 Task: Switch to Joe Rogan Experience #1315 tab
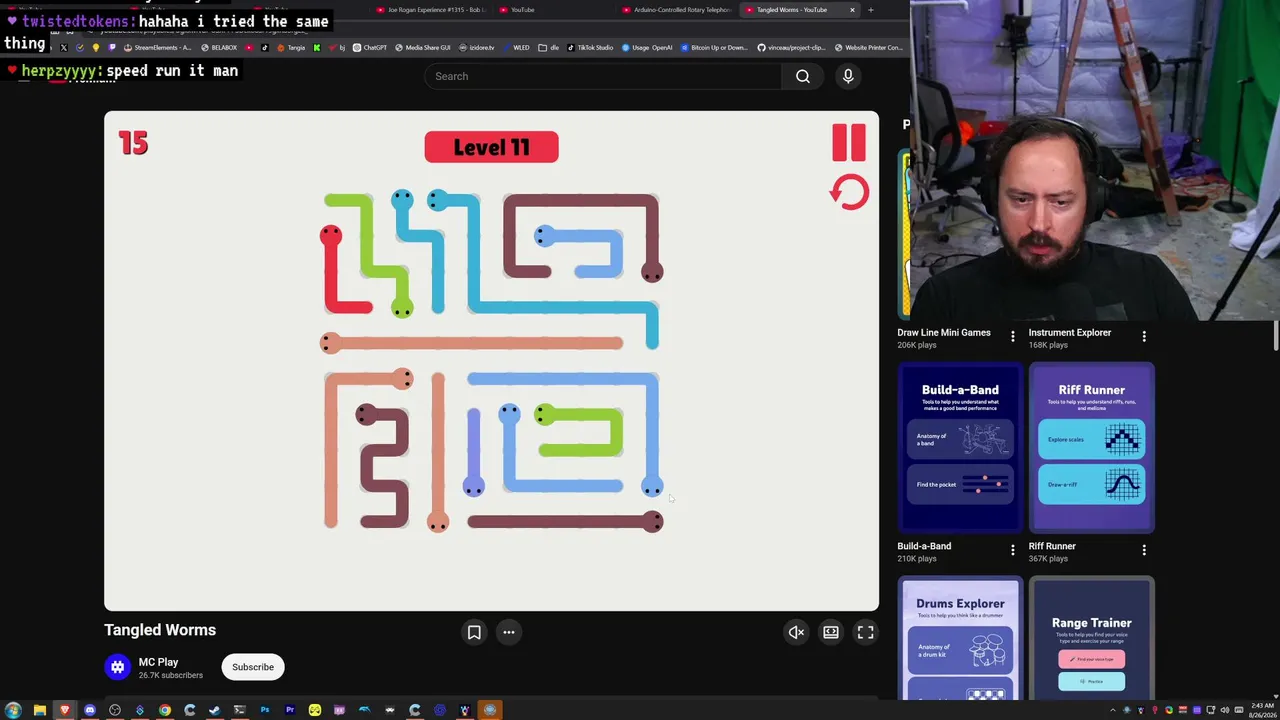(x=432, y=10)
